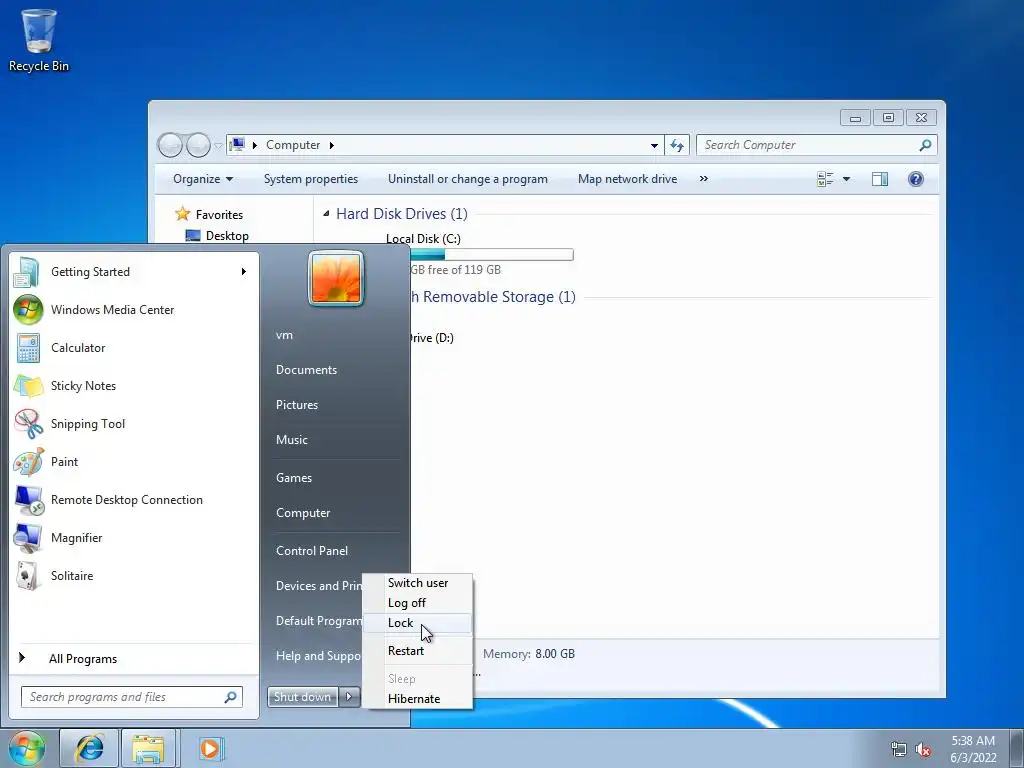Open address bar history dropdown arrow
This screenshot has height=768, width=1024.
click(x=654, y=145)
